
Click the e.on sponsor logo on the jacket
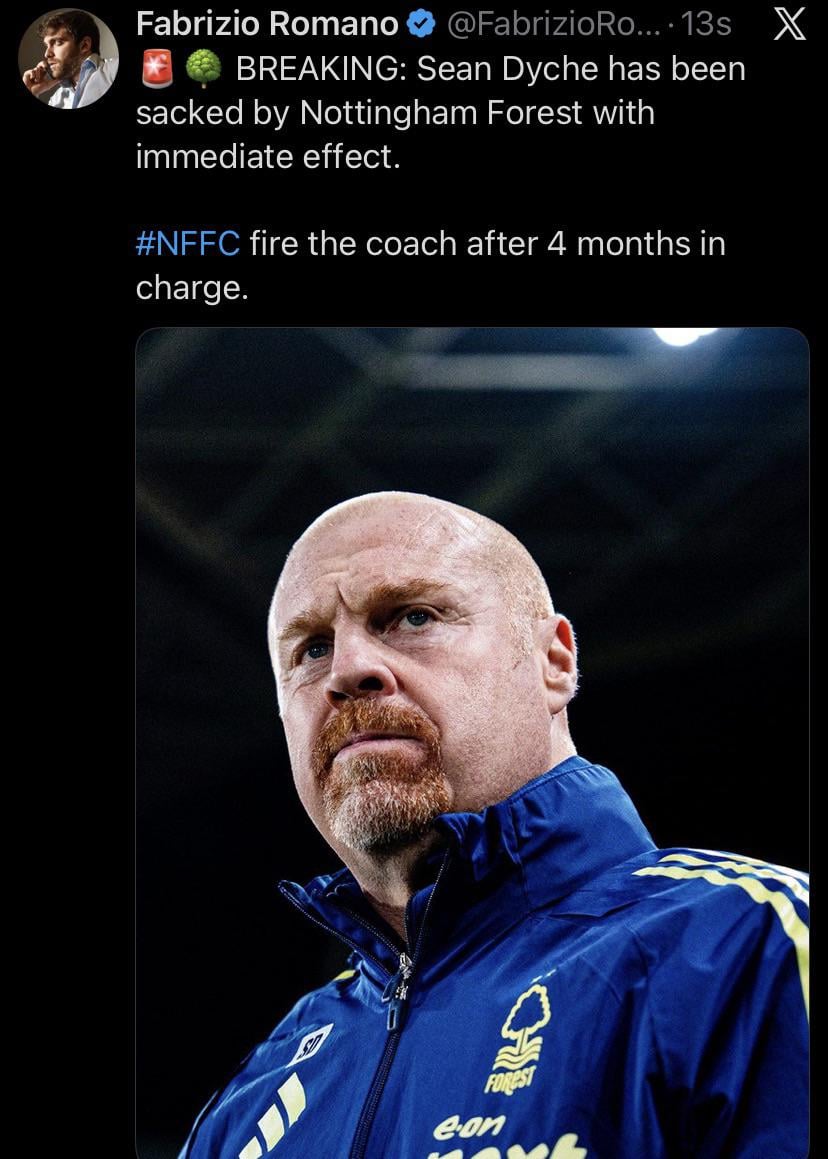470,1127
